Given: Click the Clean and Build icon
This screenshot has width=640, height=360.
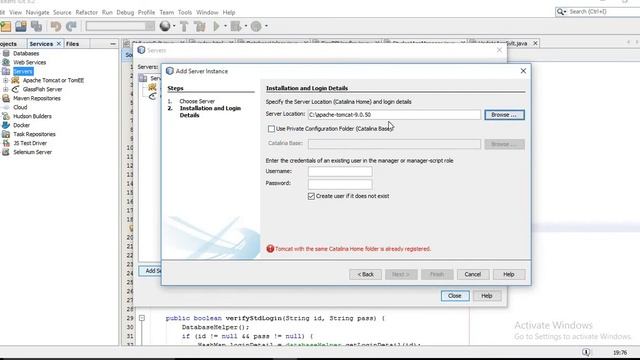Looking at the screenshot, I should [200, 27].
